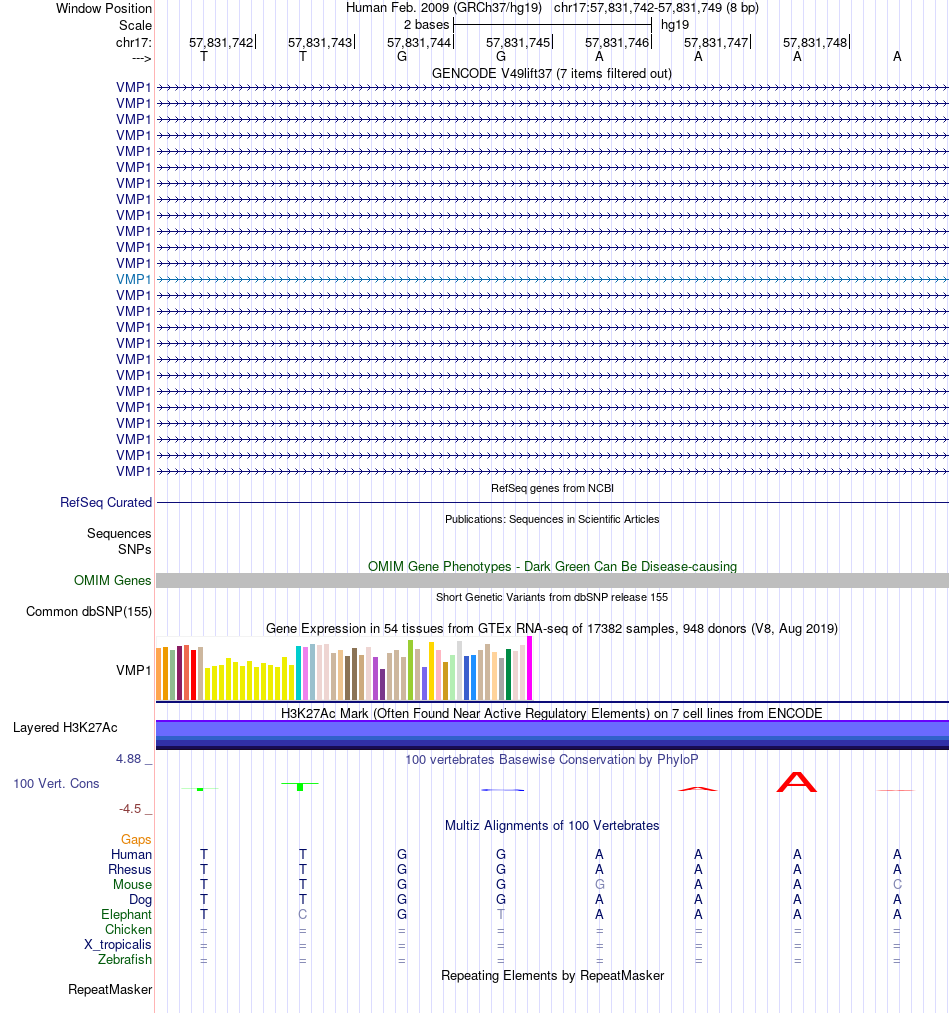Click the magenta bar in GTEx chart
Screen dimensions: 950x1013
[x=530, y=669]
